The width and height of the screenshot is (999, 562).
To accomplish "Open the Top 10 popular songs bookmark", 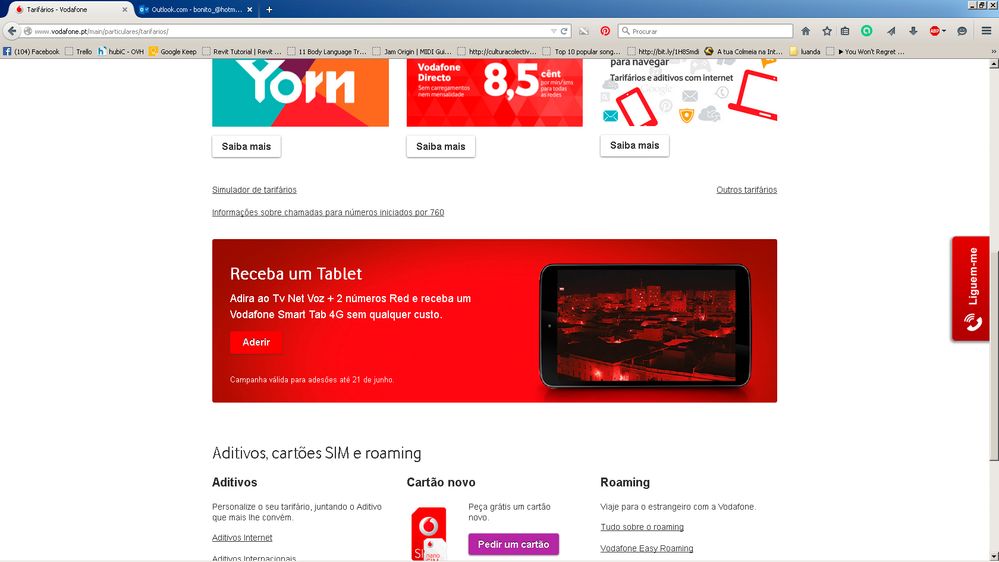I will pyautogui.click(x=582, y=52).
